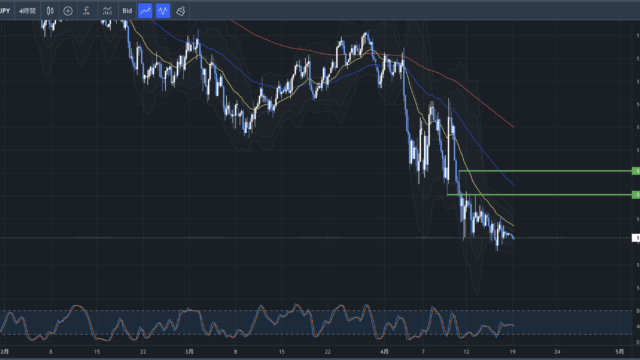Screen dimensions: 640x360
Task: Open the JPY currency pair selector
Action: pos(5,11)
